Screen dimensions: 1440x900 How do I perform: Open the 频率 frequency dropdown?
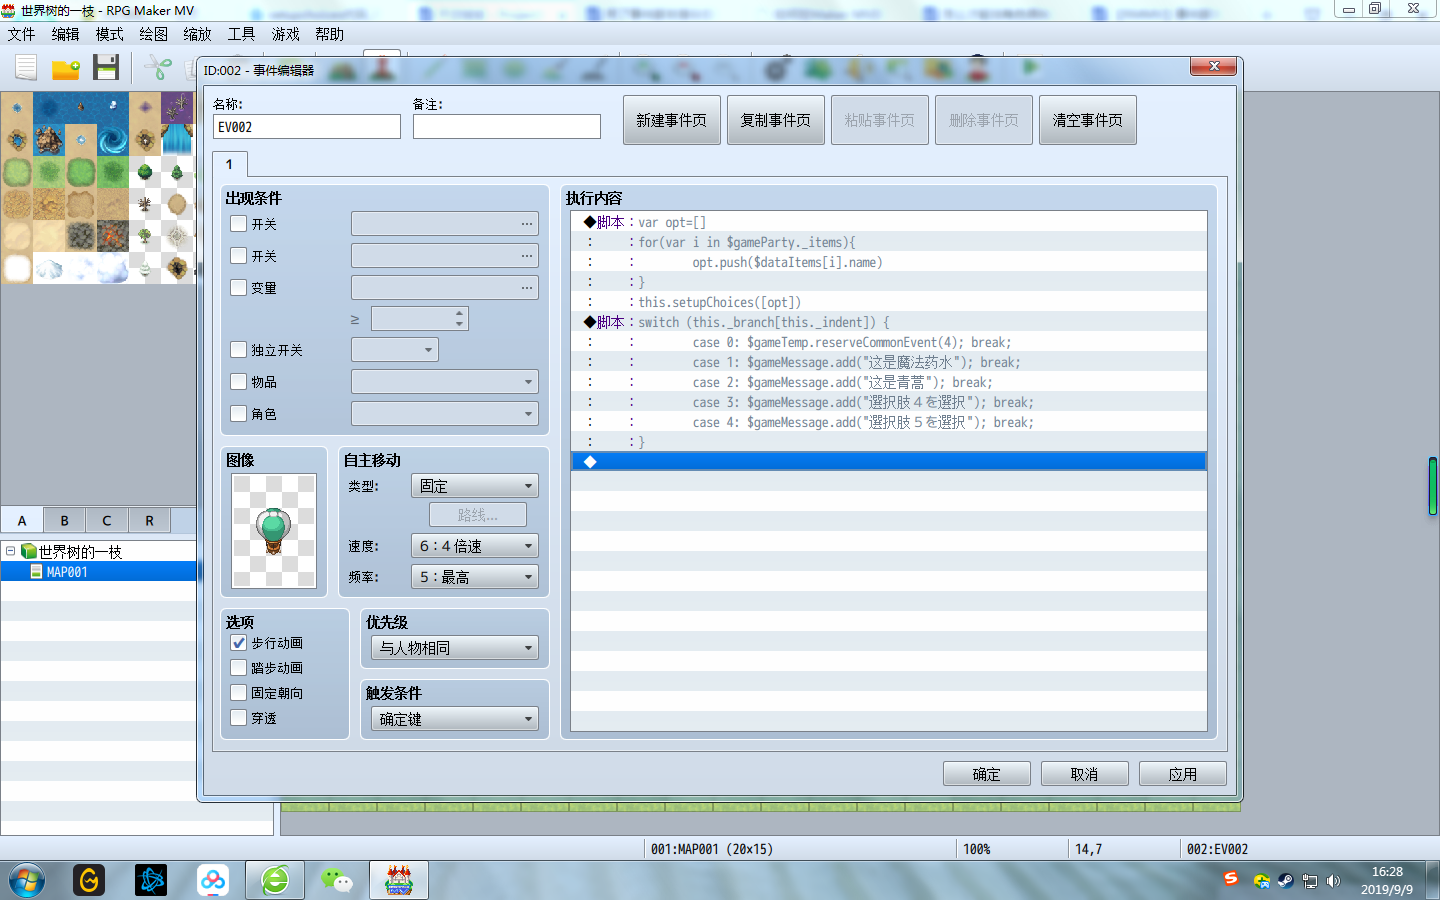coord(475,577)
